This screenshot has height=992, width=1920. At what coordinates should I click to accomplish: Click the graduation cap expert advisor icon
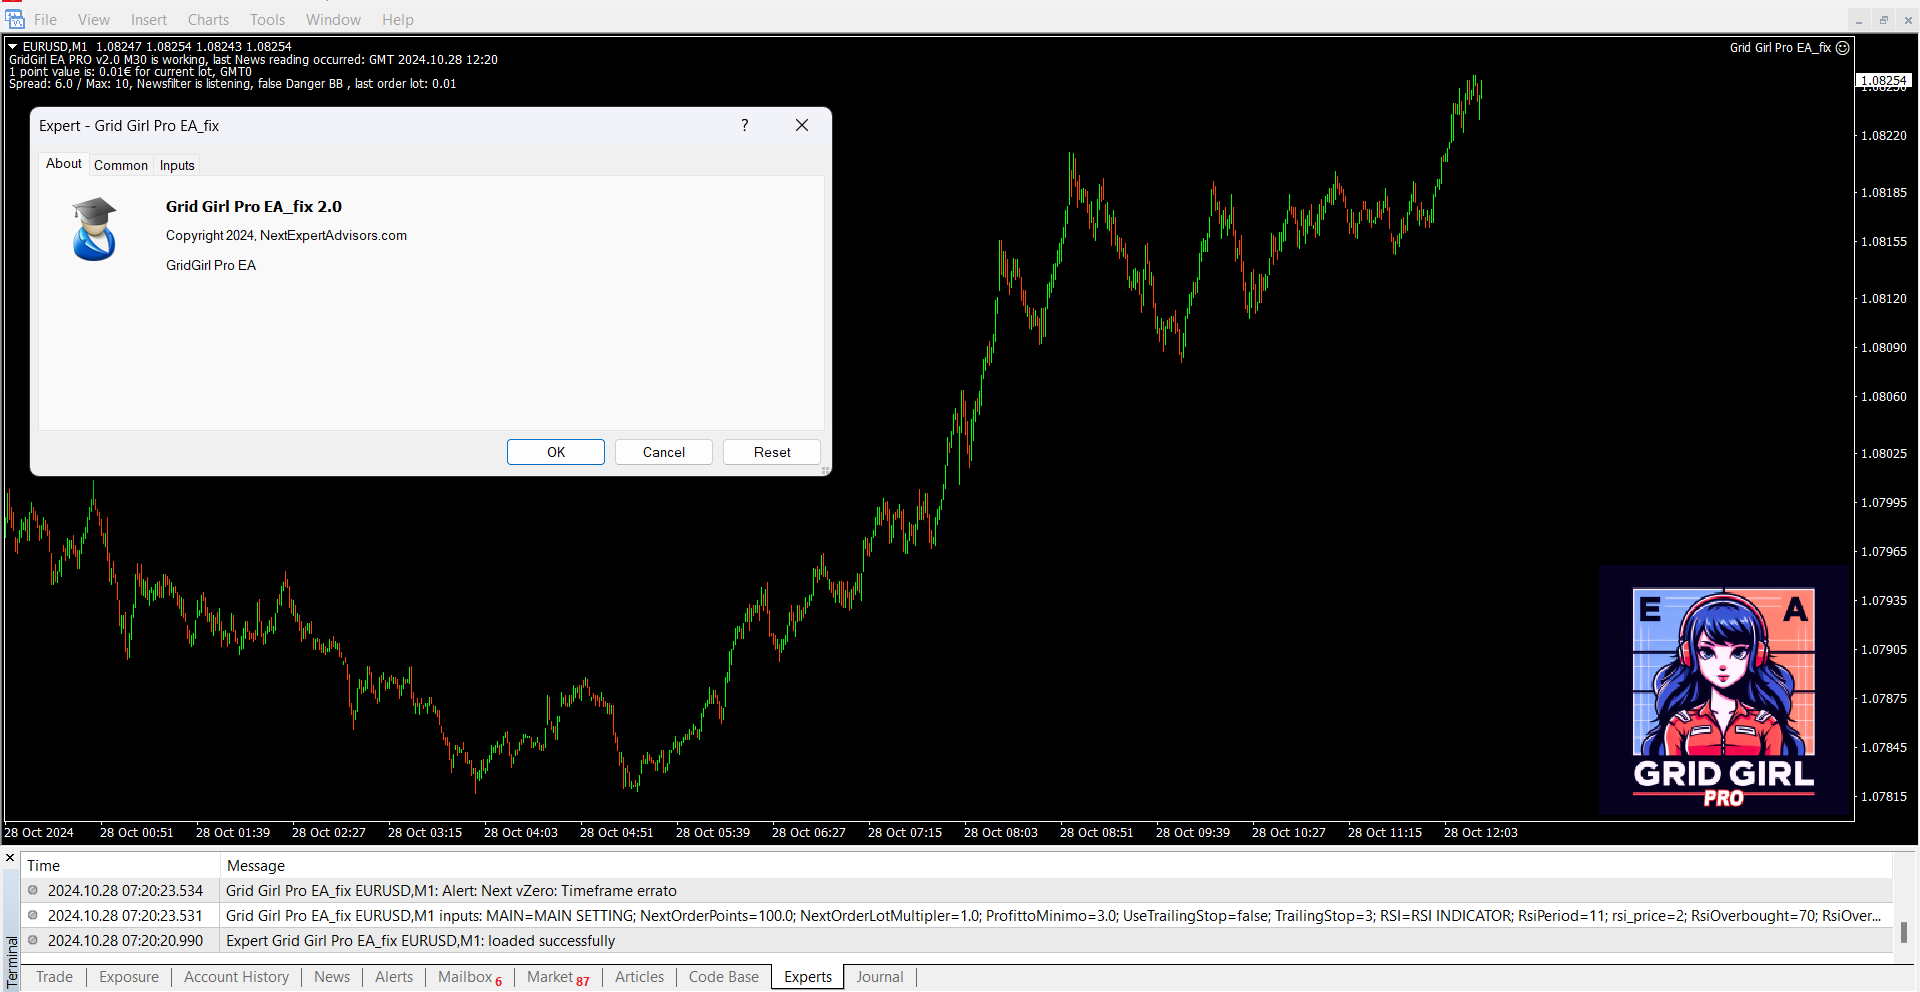pos(94,229)
